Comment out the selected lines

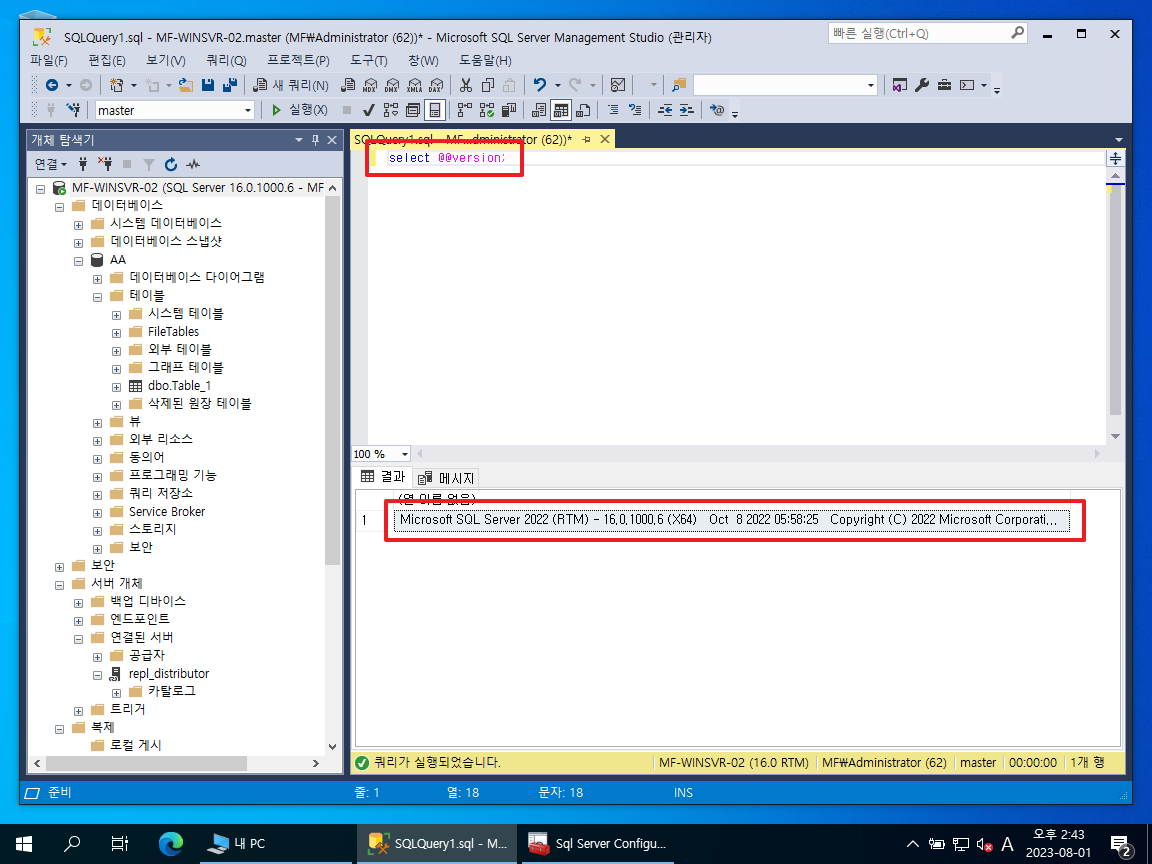click(613, 110)
